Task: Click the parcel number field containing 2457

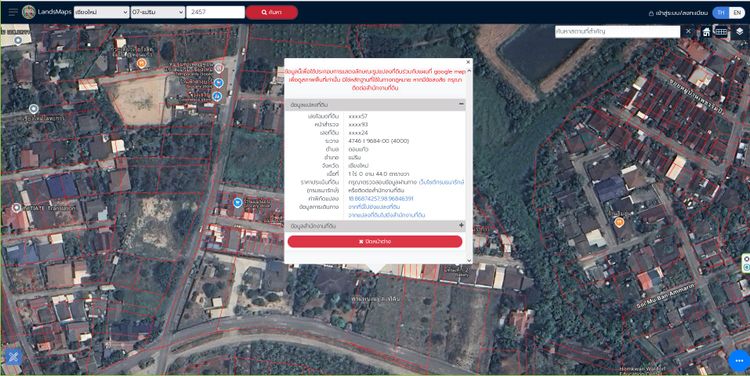Action: tap(215, 12)
